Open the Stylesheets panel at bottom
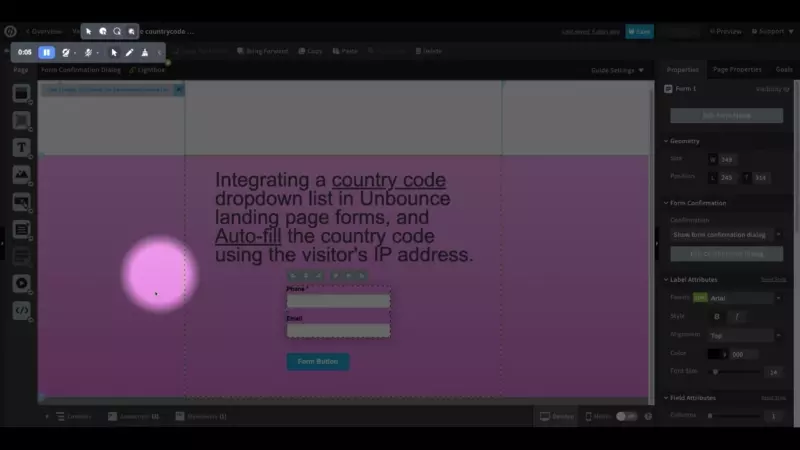The height and width of the screenshot is (450, 800). [x=201, y=417]
